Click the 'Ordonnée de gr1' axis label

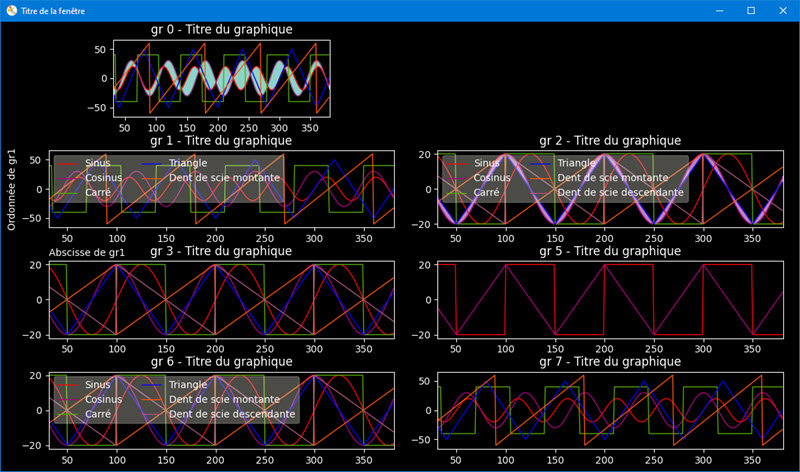(12, 189)
